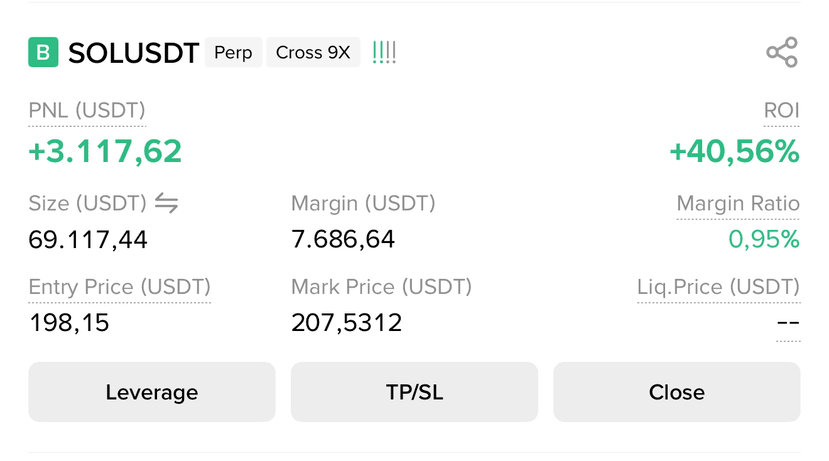
Task: Open the Leverage adjustment button
Action: pyautogui.click(x=152, y=392)
